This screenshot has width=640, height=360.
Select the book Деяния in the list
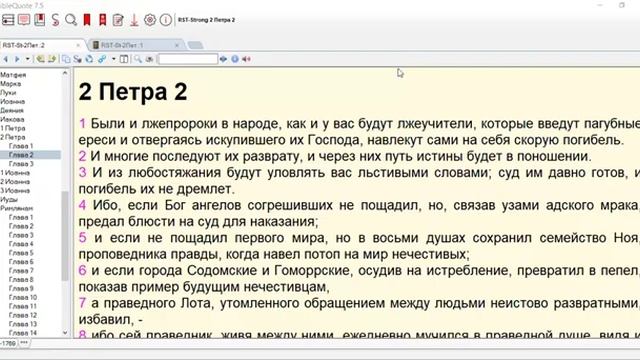pyautogui.click(x=12, y=111)
